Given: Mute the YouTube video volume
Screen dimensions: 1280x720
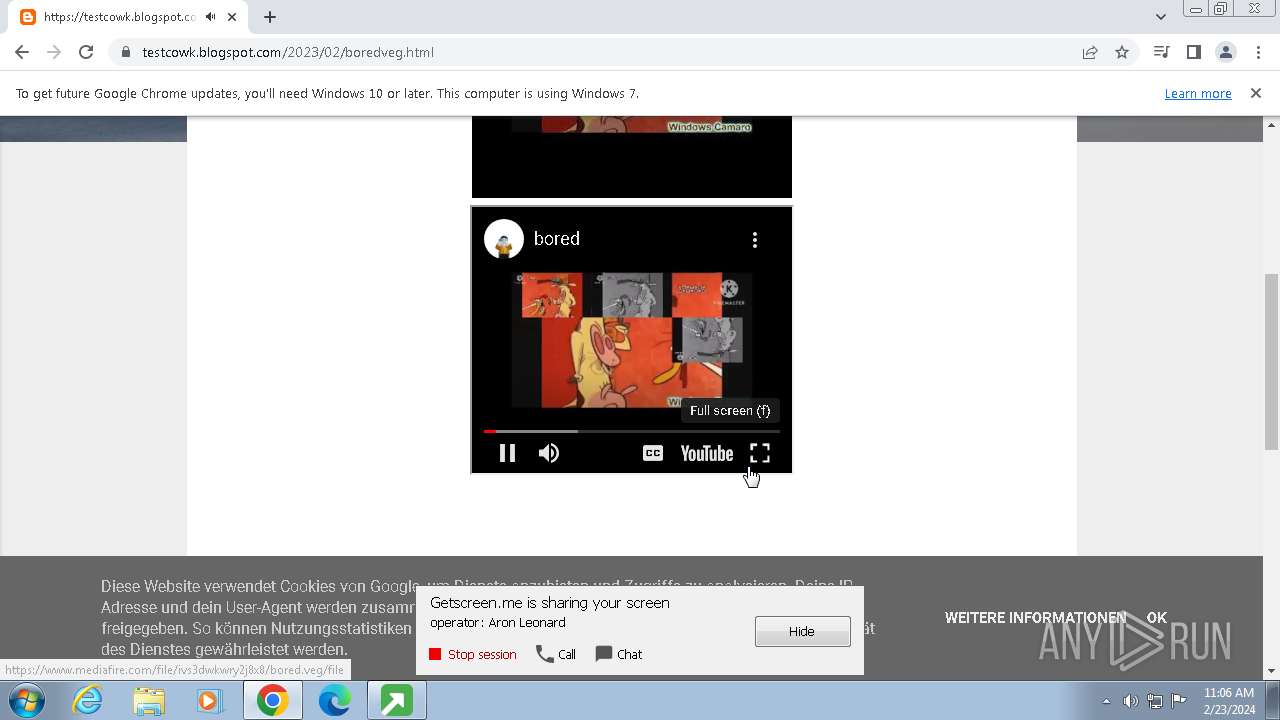Looking at the screenshot, I should pyautogui.click(x=549, y=453).
